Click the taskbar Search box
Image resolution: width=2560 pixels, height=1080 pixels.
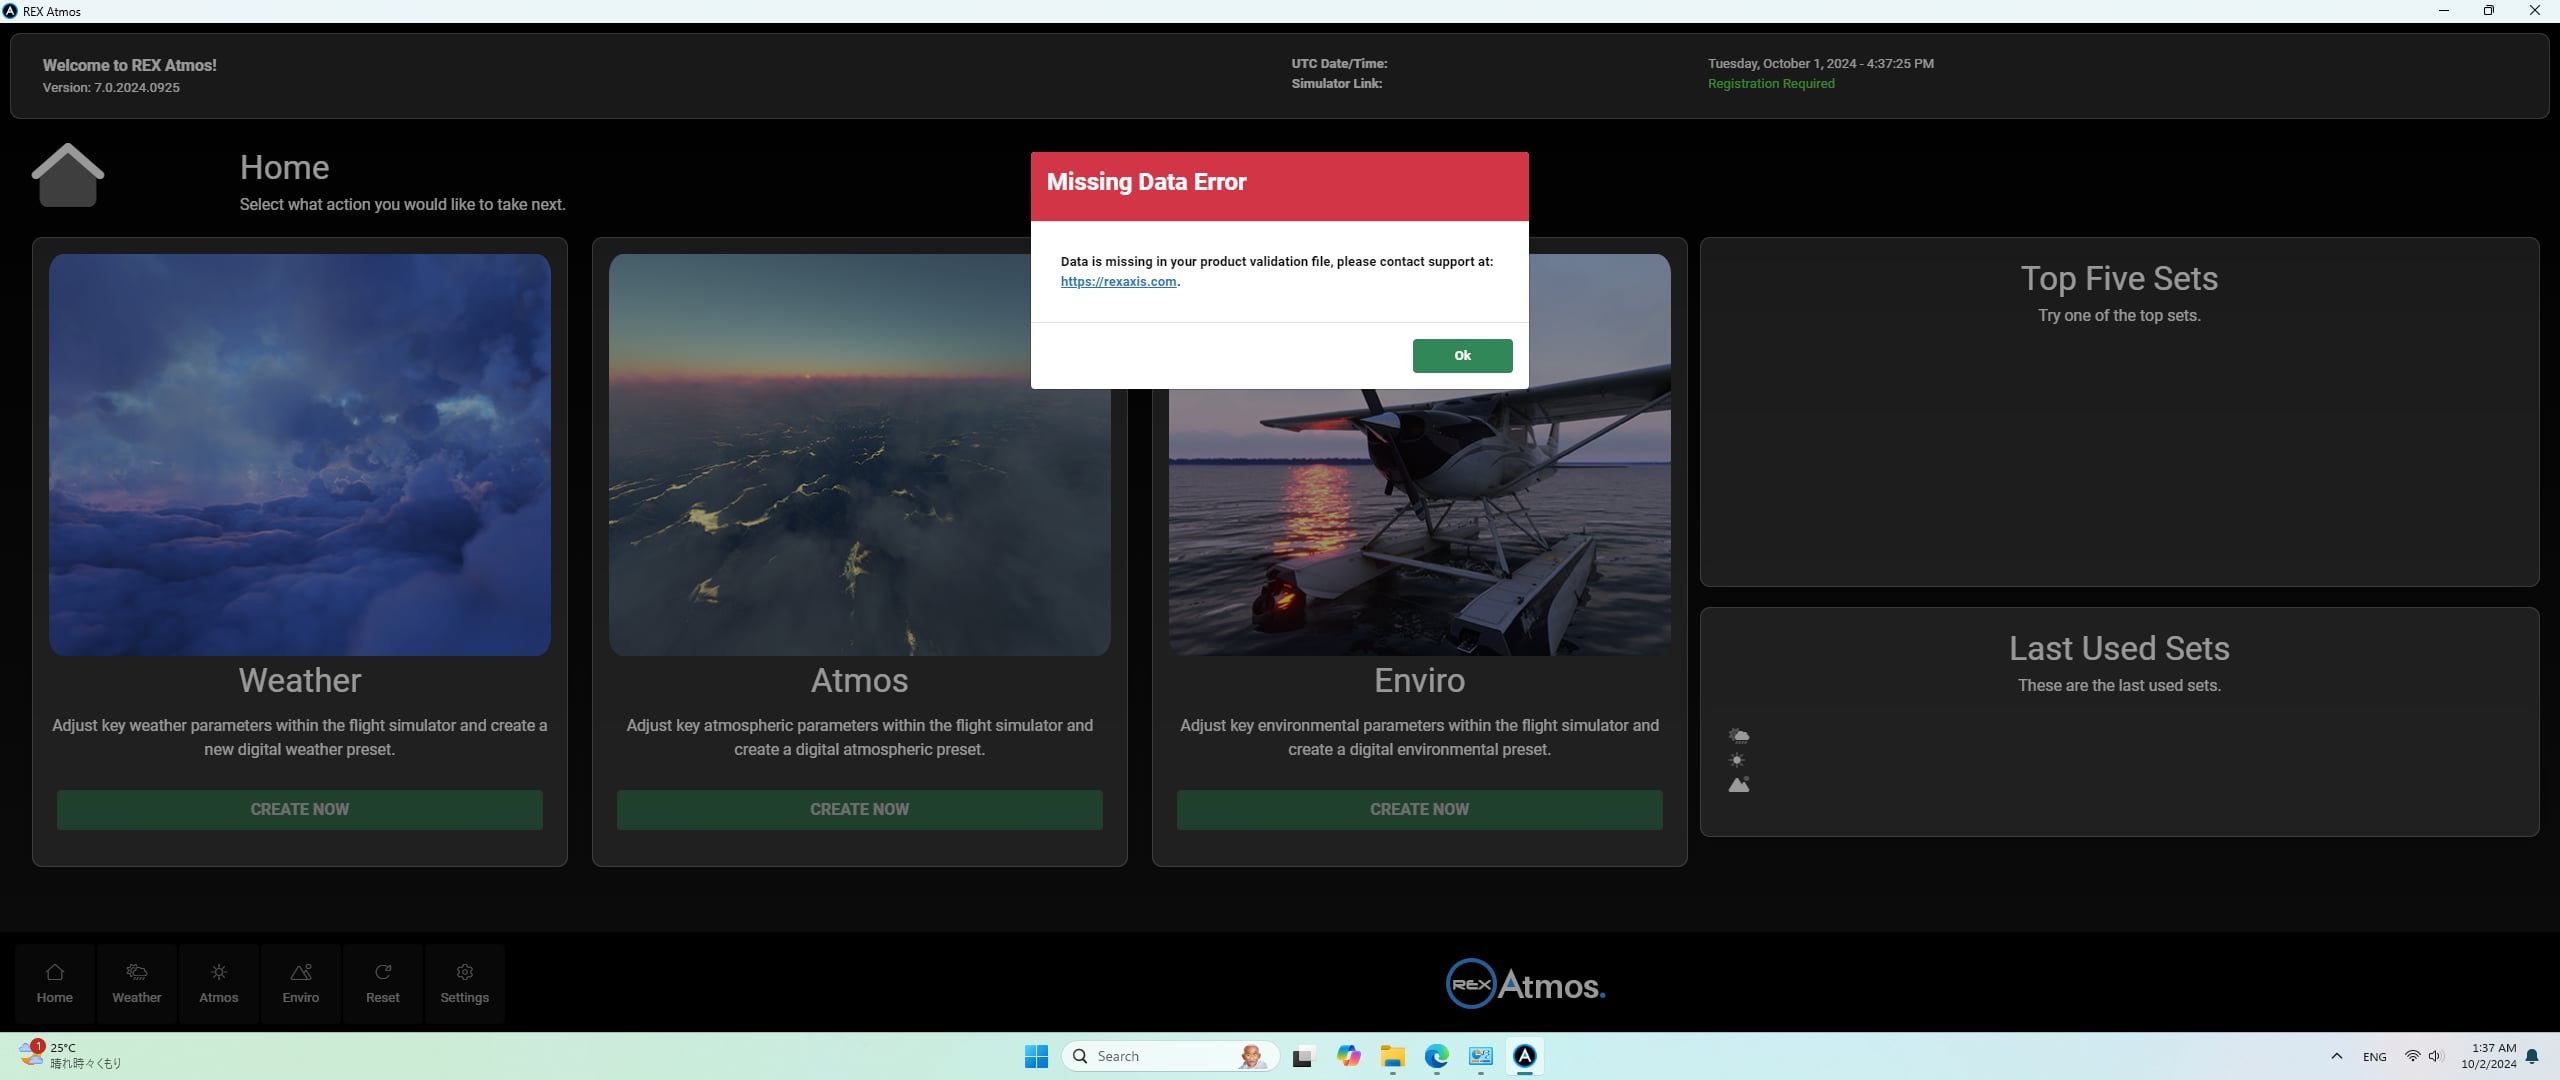[x=1170, y=1057]
